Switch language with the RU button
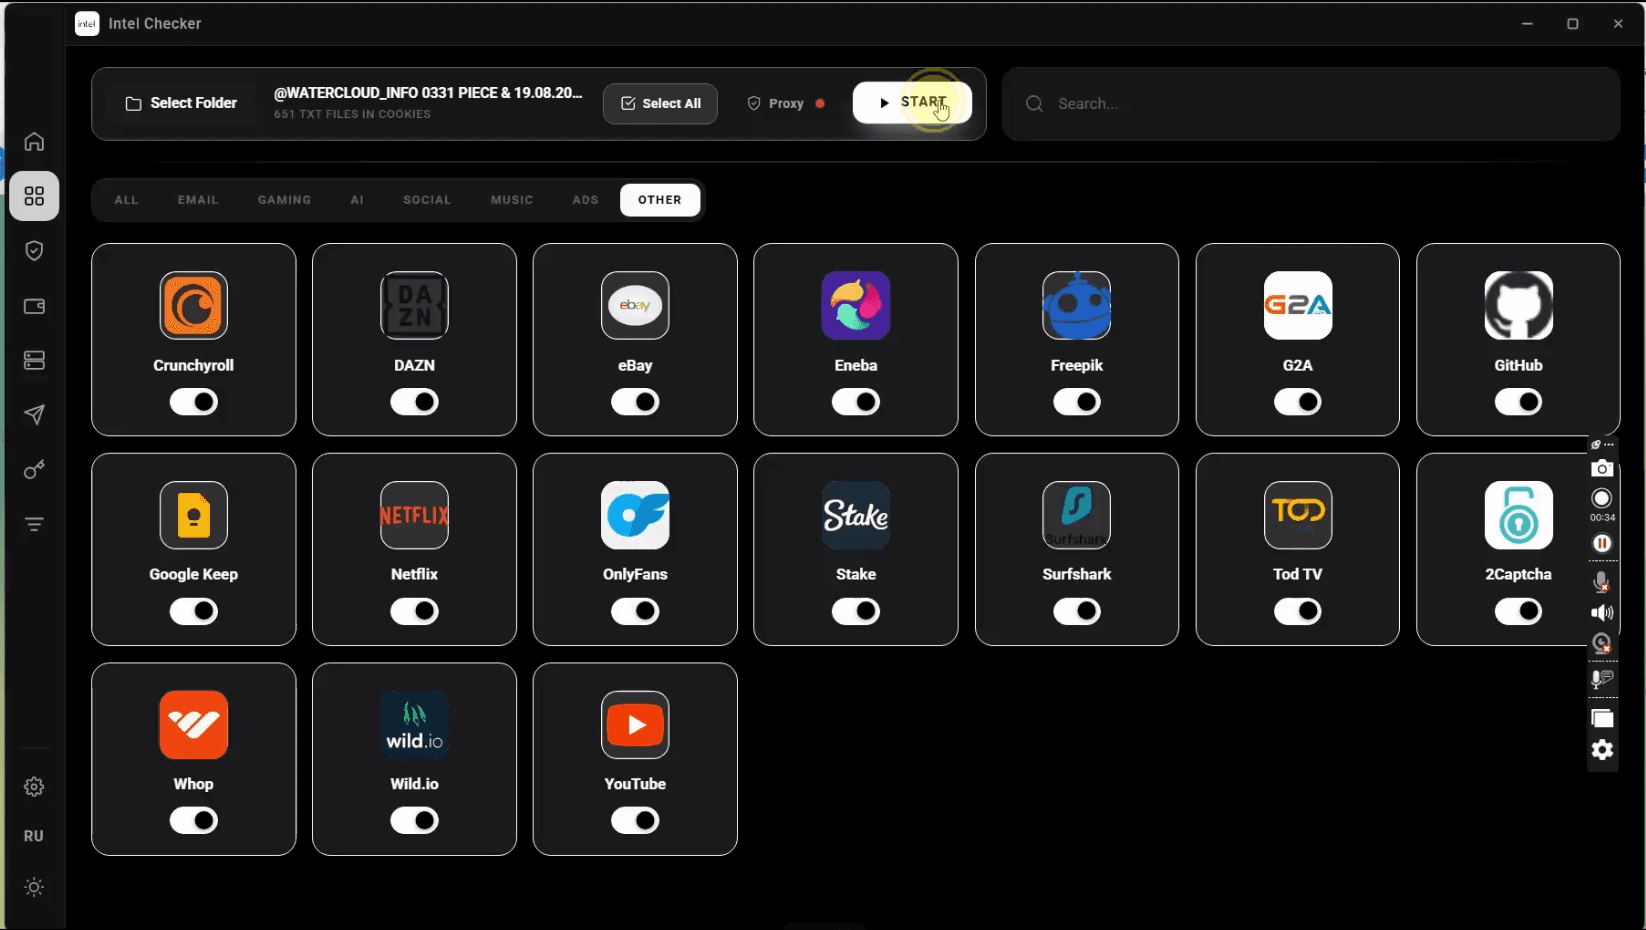The image size is (1646, 930). (34, 836)
